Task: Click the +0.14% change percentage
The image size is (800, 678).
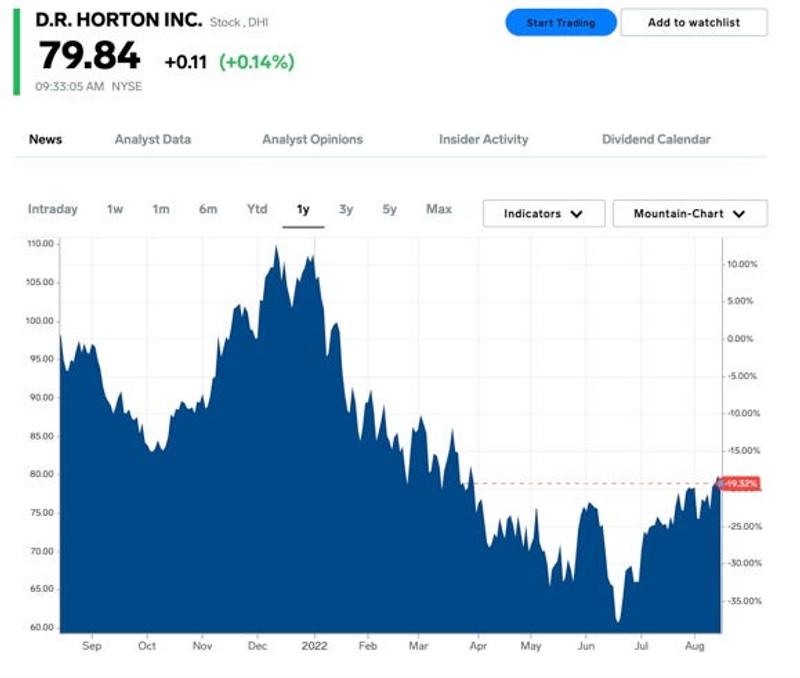Action: (x=257, y=62)
